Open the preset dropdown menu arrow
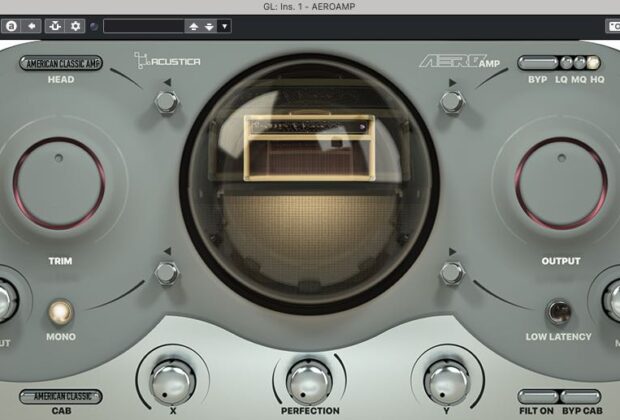The image size is (620, 420). 224,26
